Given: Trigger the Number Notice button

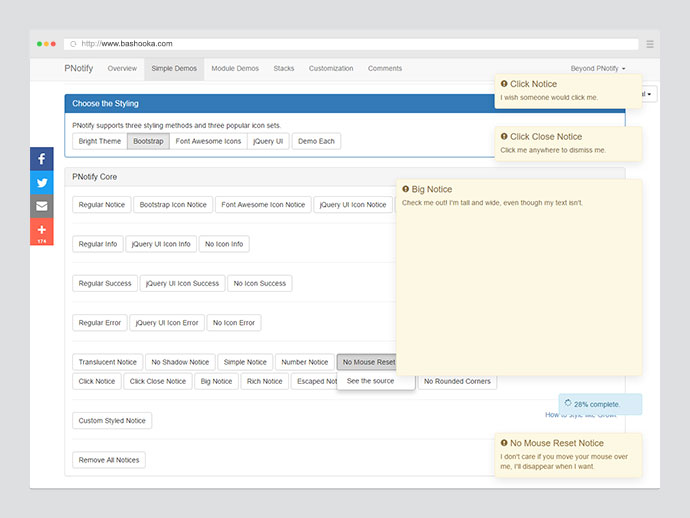Looking at the screenshot, I should click(x=305, y=362).
